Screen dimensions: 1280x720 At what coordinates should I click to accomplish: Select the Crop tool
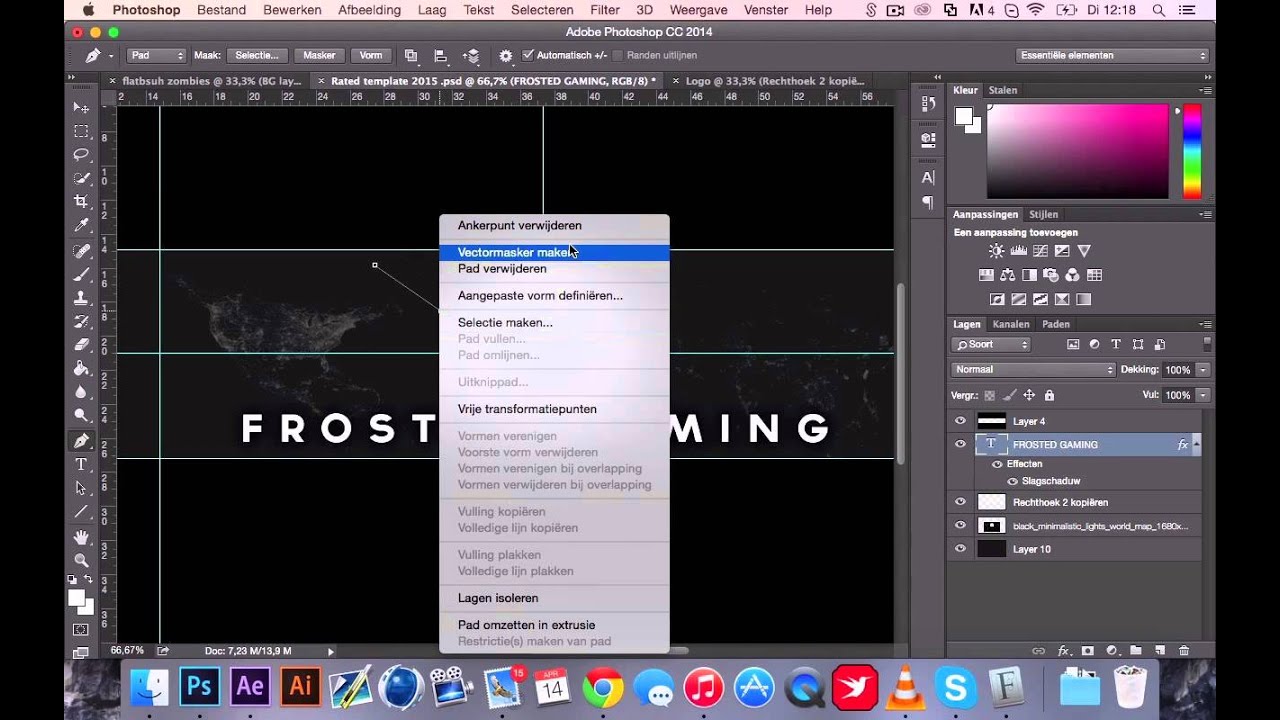coord(81,201)
